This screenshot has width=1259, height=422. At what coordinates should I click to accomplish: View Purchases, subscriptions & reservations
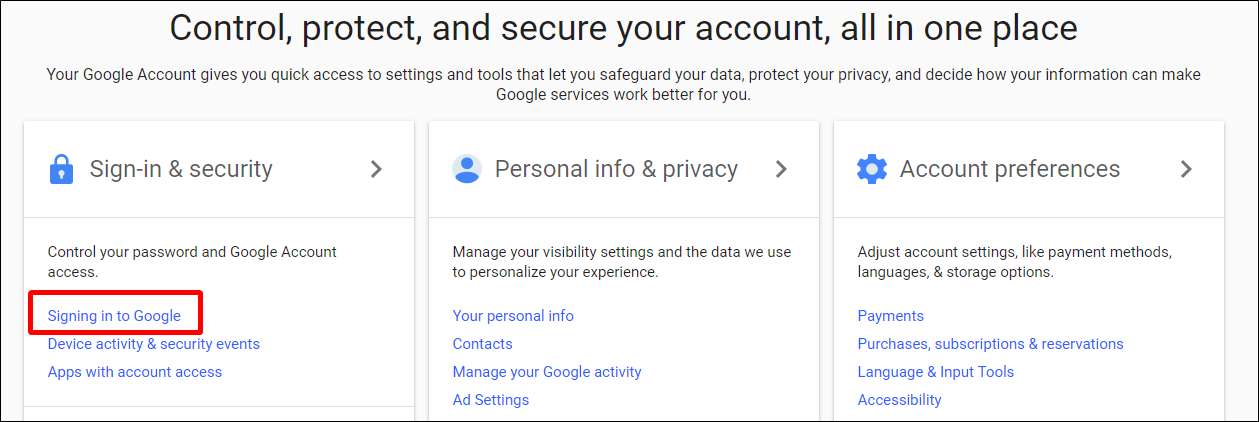click(990, 344)
